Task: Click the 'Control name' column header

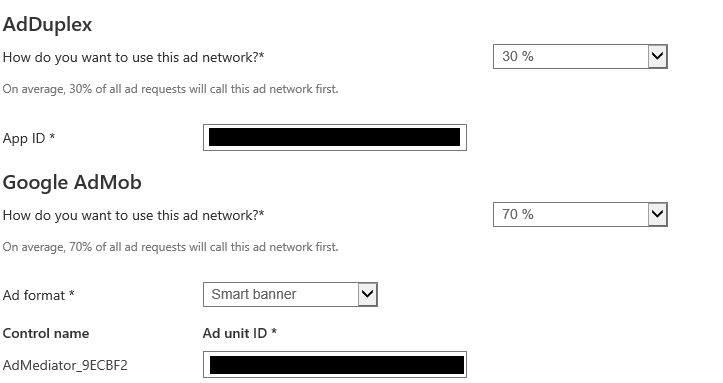Action: [46, 333]
